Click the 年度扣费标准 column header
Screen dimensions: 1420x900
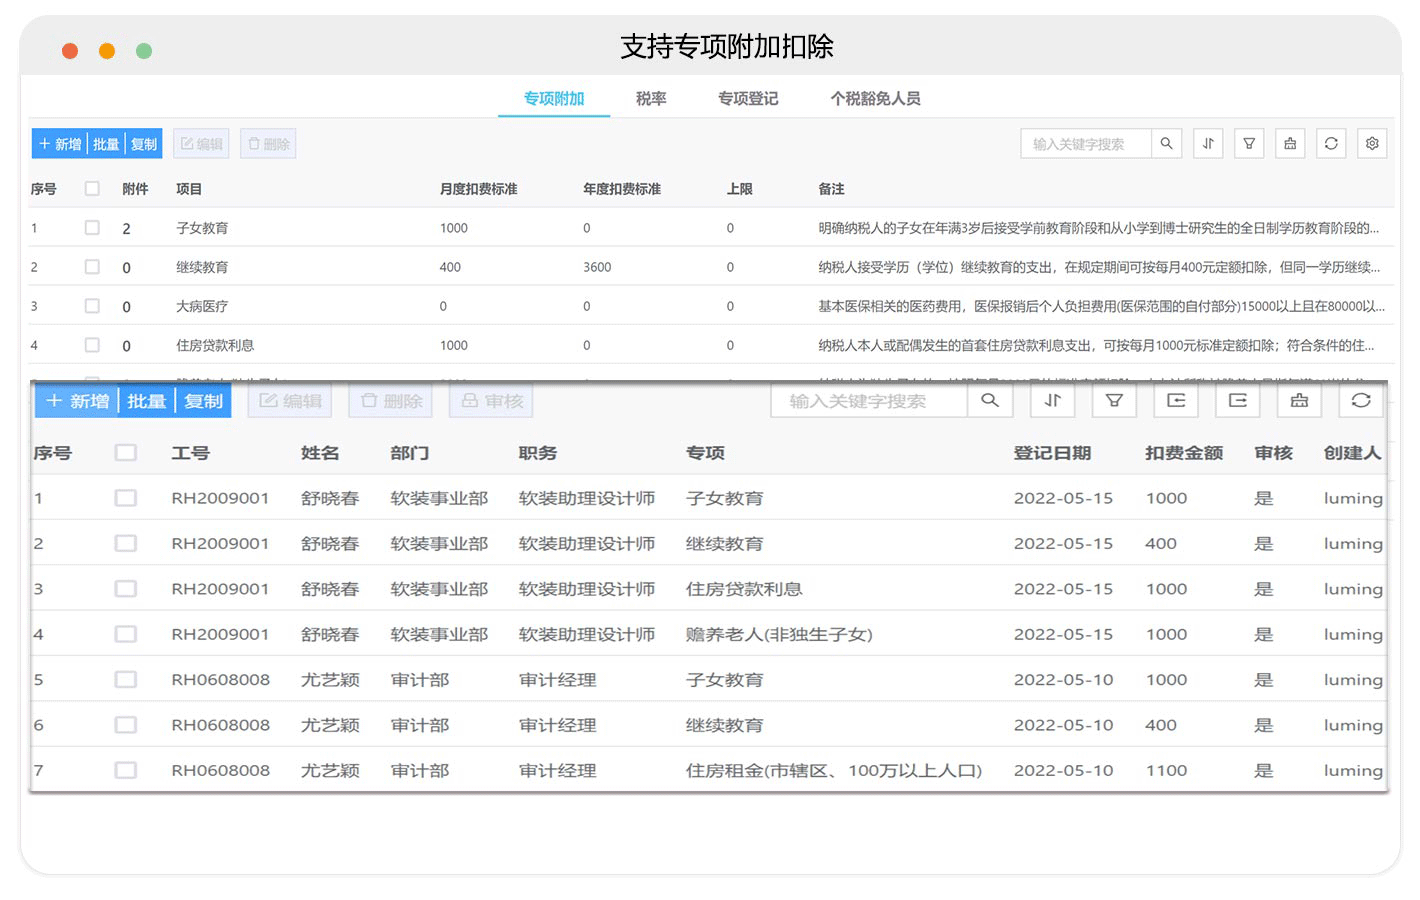tap(622, 189)
